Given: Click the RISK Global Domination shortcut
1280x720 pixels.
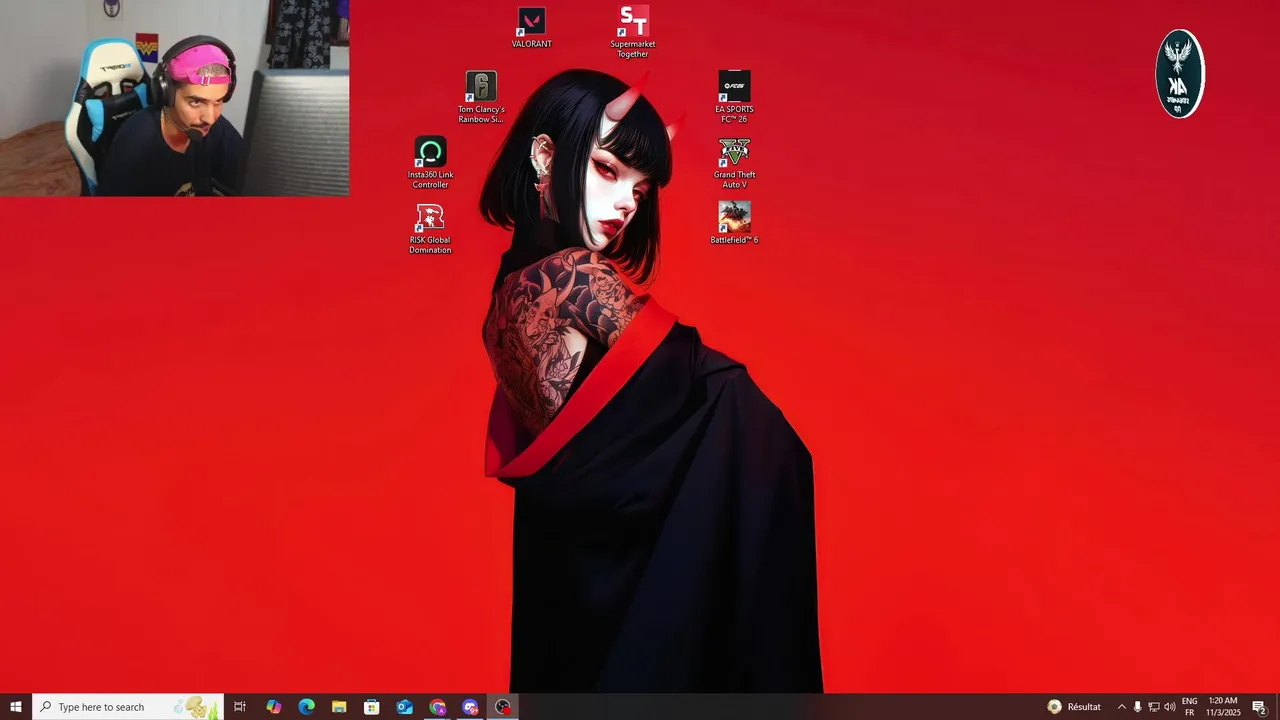Looking at the screenshot, I should [430, 229].
